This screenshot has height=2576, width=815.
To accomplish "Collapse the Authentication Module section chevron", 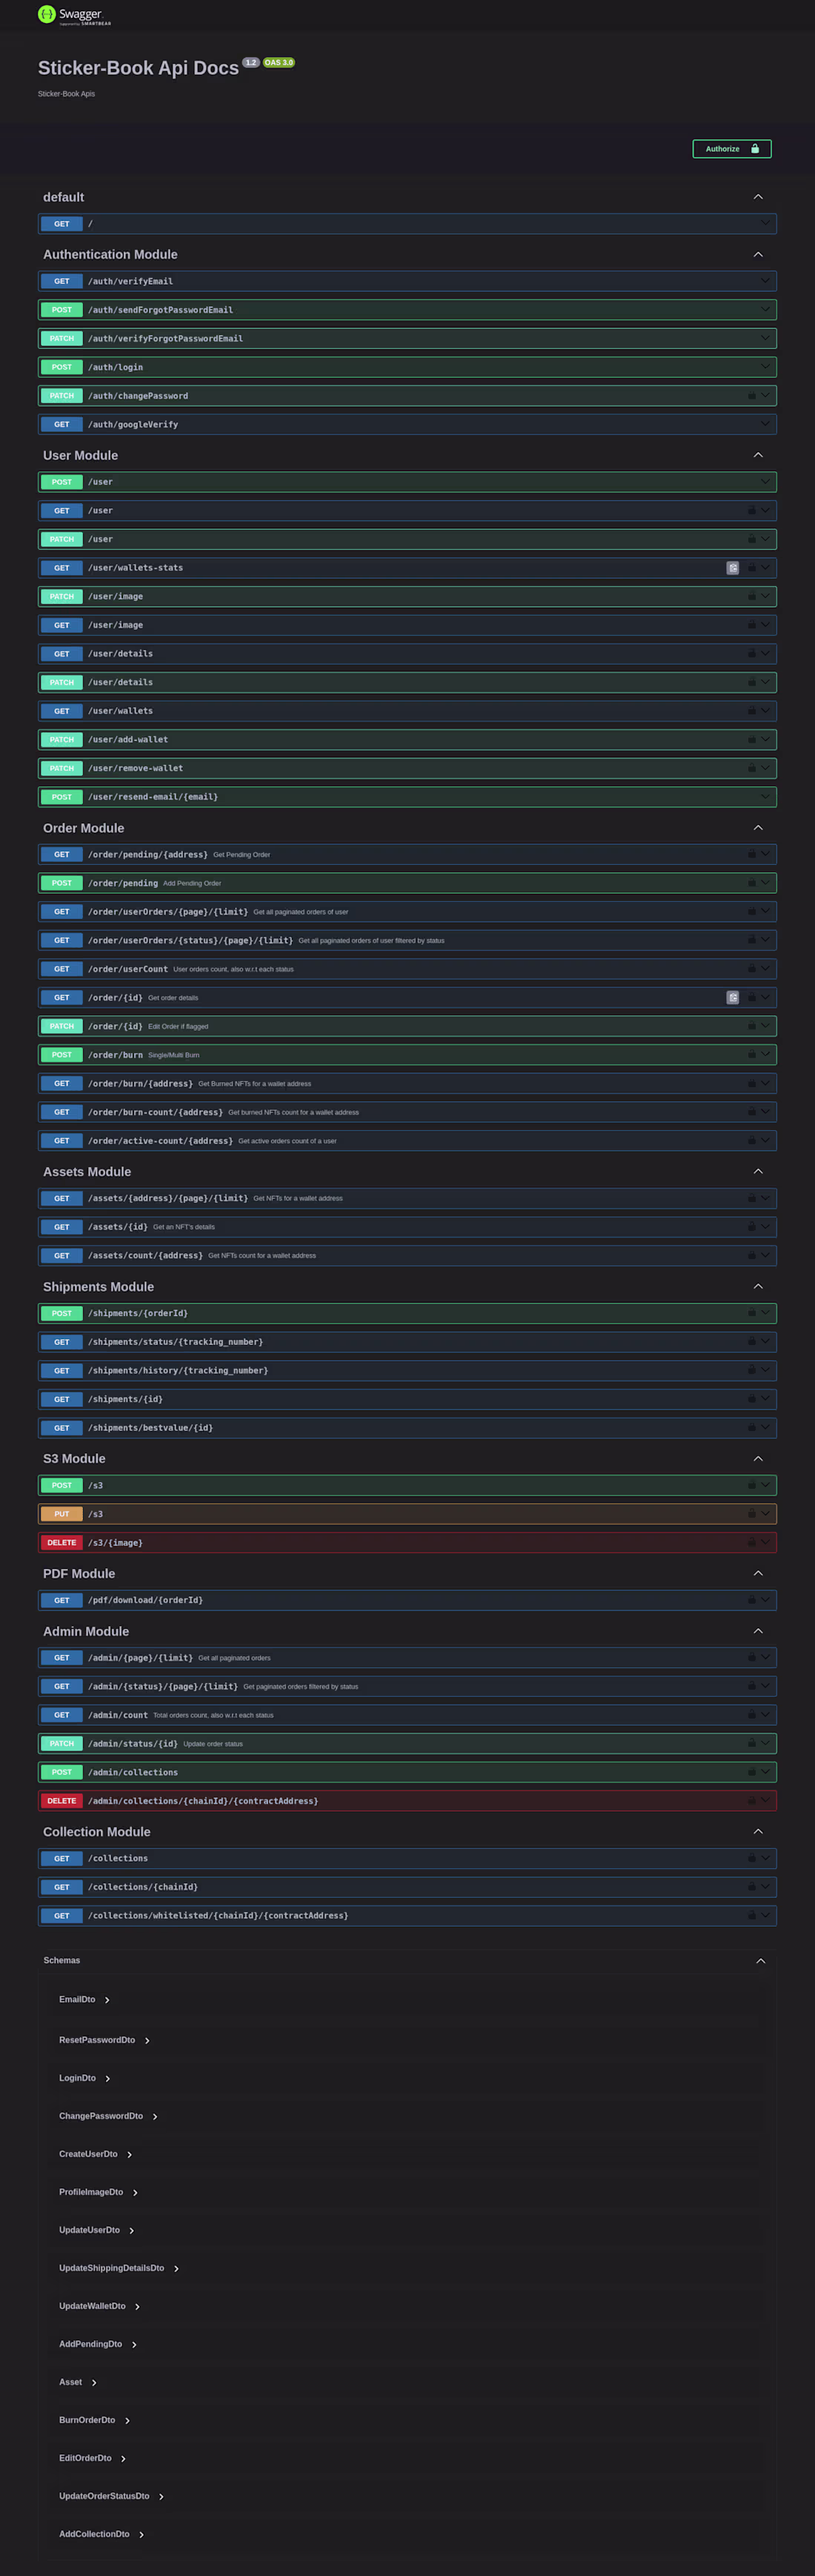I will click(x=758, y=255).
